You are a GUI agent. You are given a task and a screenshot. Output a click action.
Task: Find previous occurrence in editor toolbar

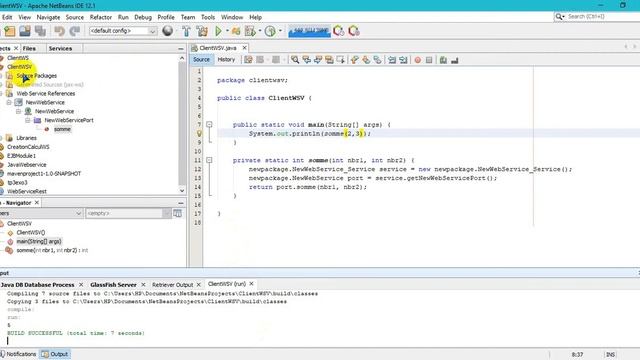[307, 60]
